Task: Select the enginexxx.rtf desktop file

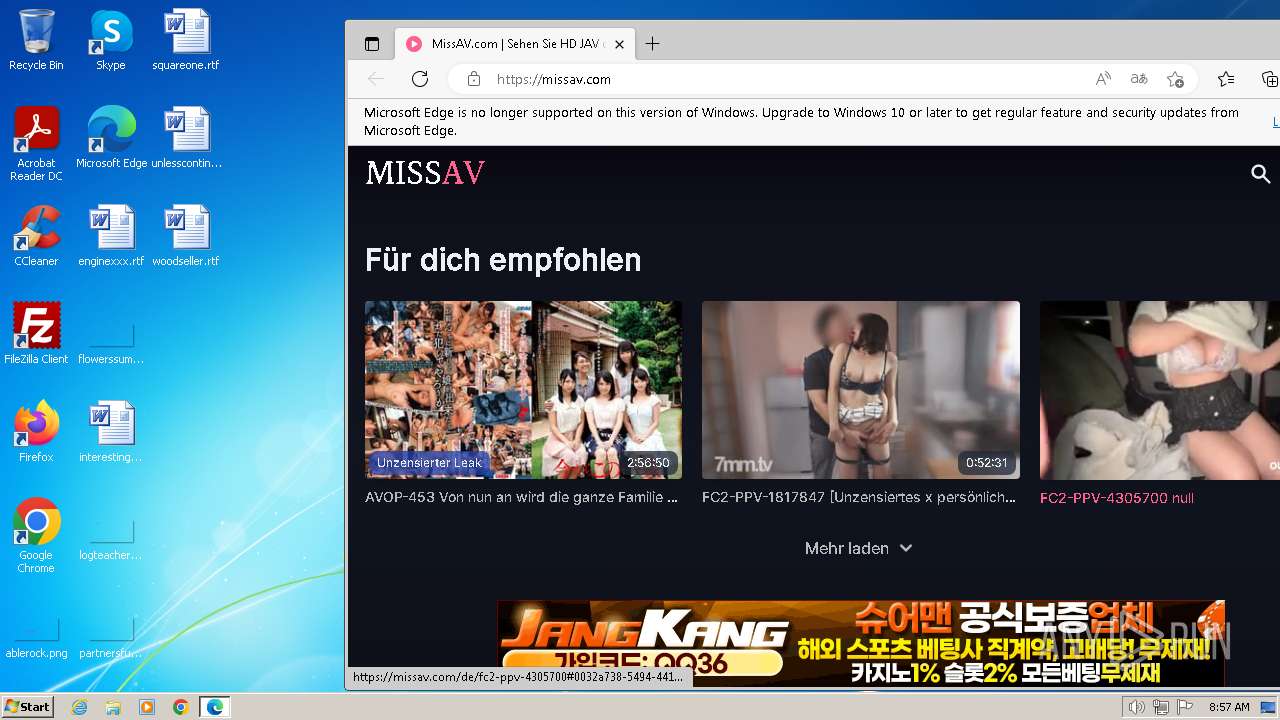Action: [111, 236]
